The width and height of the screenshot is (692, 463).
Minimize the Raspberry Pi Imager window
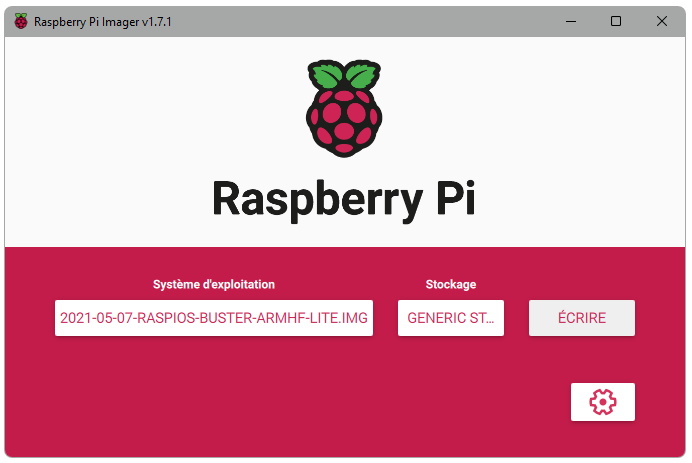pos(569,21)
